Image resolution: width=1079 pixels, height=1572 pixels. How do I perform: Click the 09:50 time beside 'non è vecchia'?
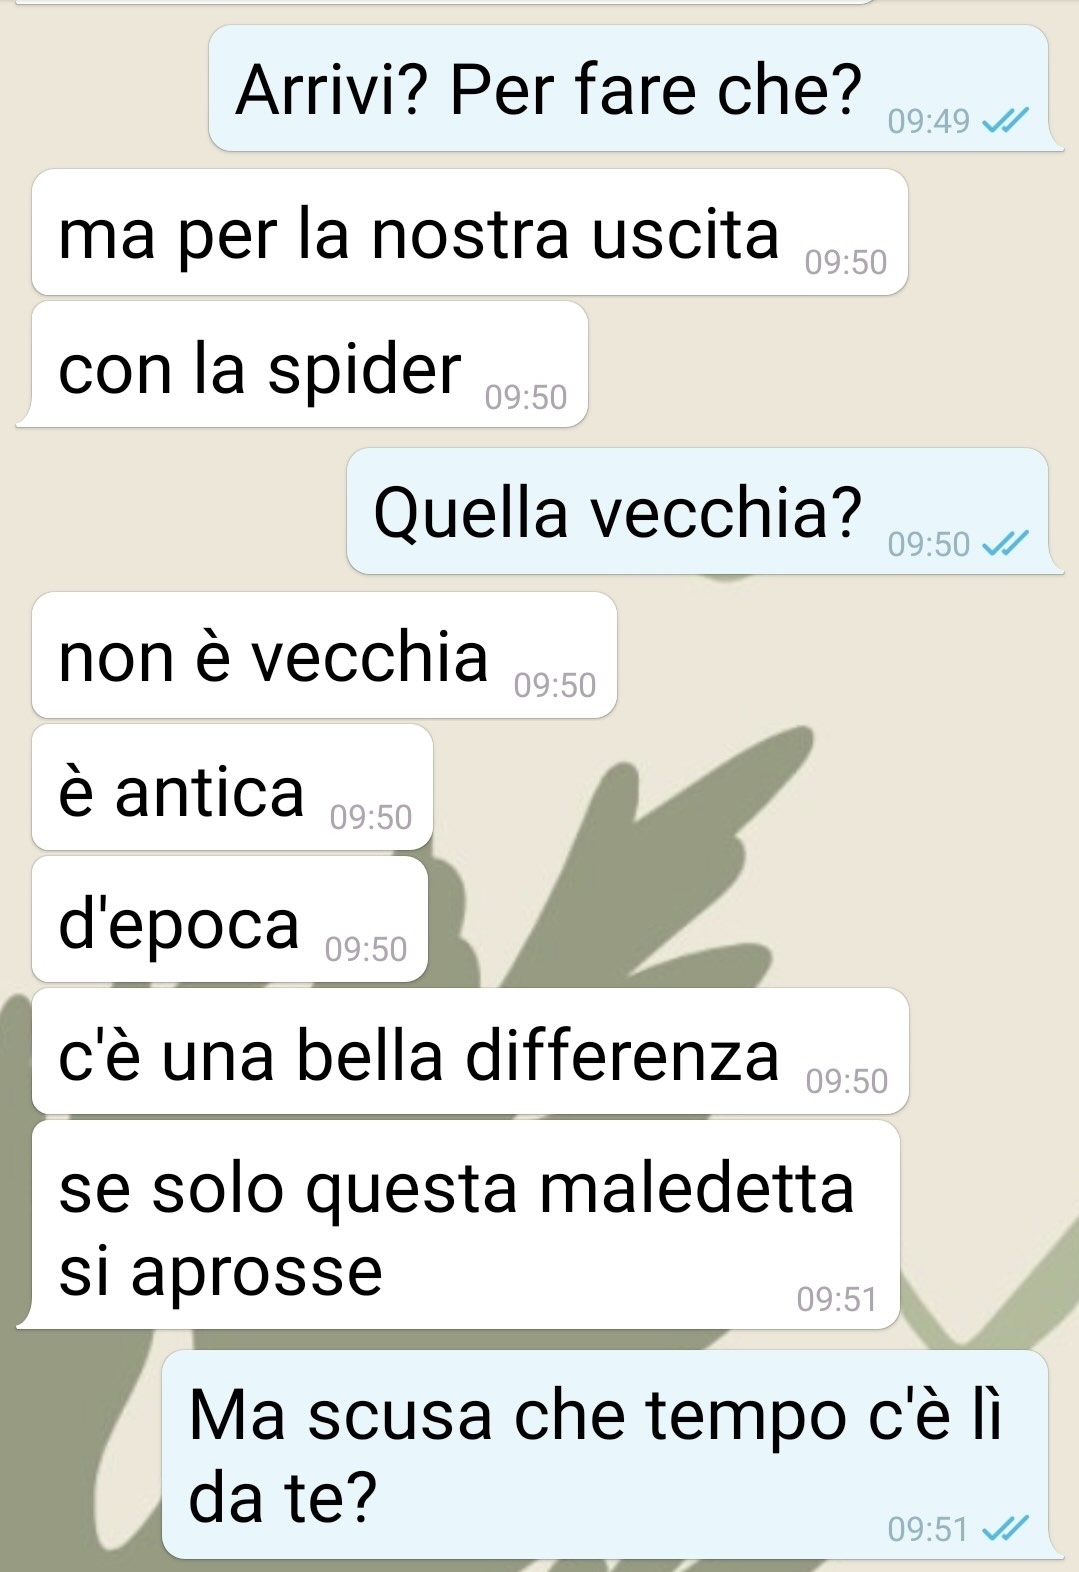pos(555,686)
